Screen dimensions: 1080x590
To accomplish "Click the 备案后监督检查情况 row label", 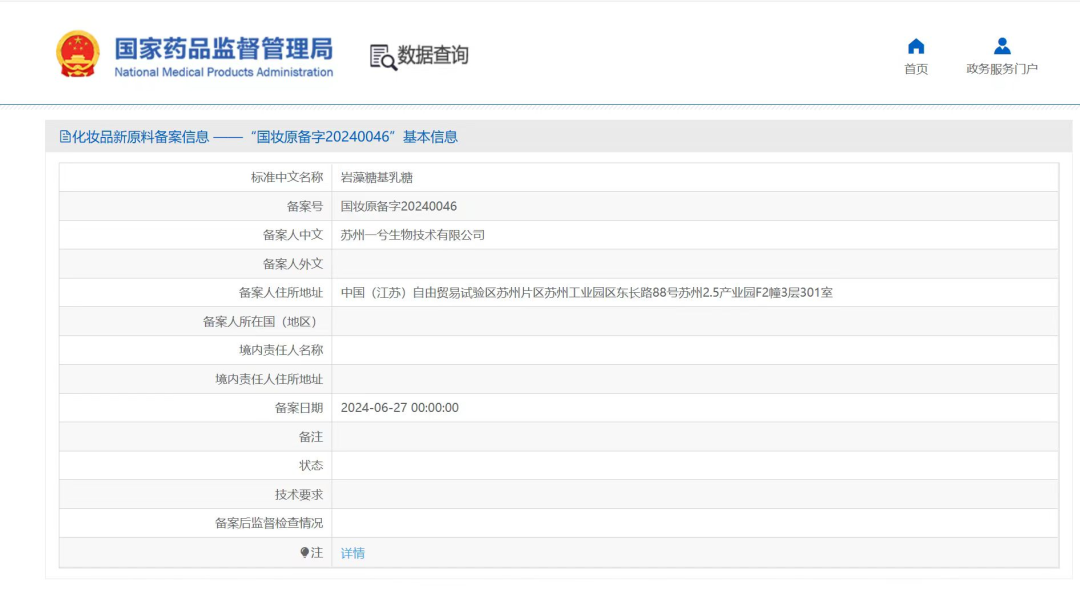I will coord(269,523).
